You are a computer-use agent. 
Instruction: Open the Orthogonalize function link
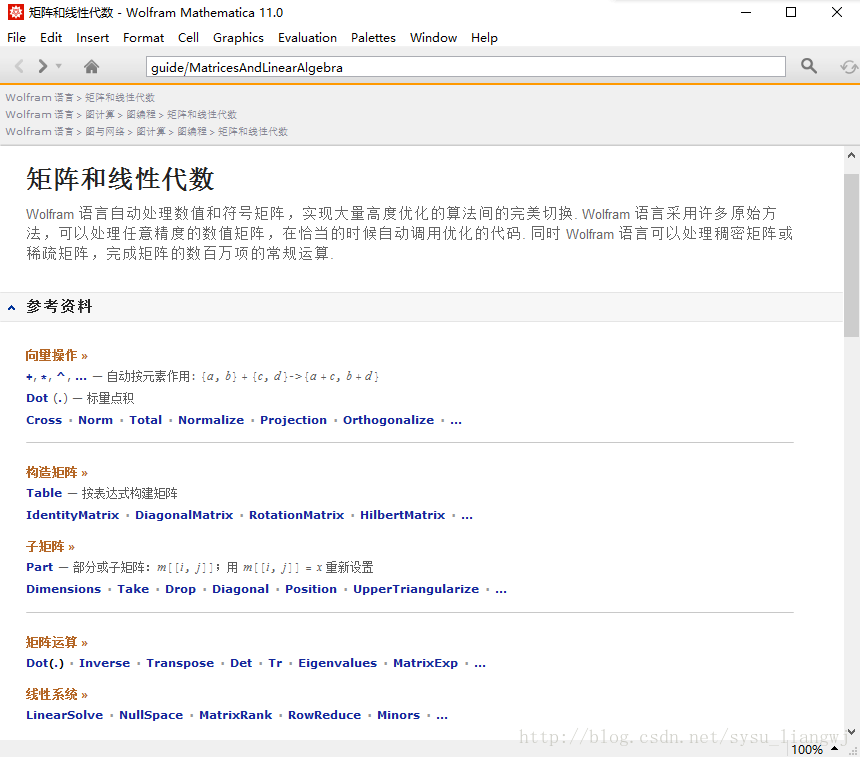(388, 420)
